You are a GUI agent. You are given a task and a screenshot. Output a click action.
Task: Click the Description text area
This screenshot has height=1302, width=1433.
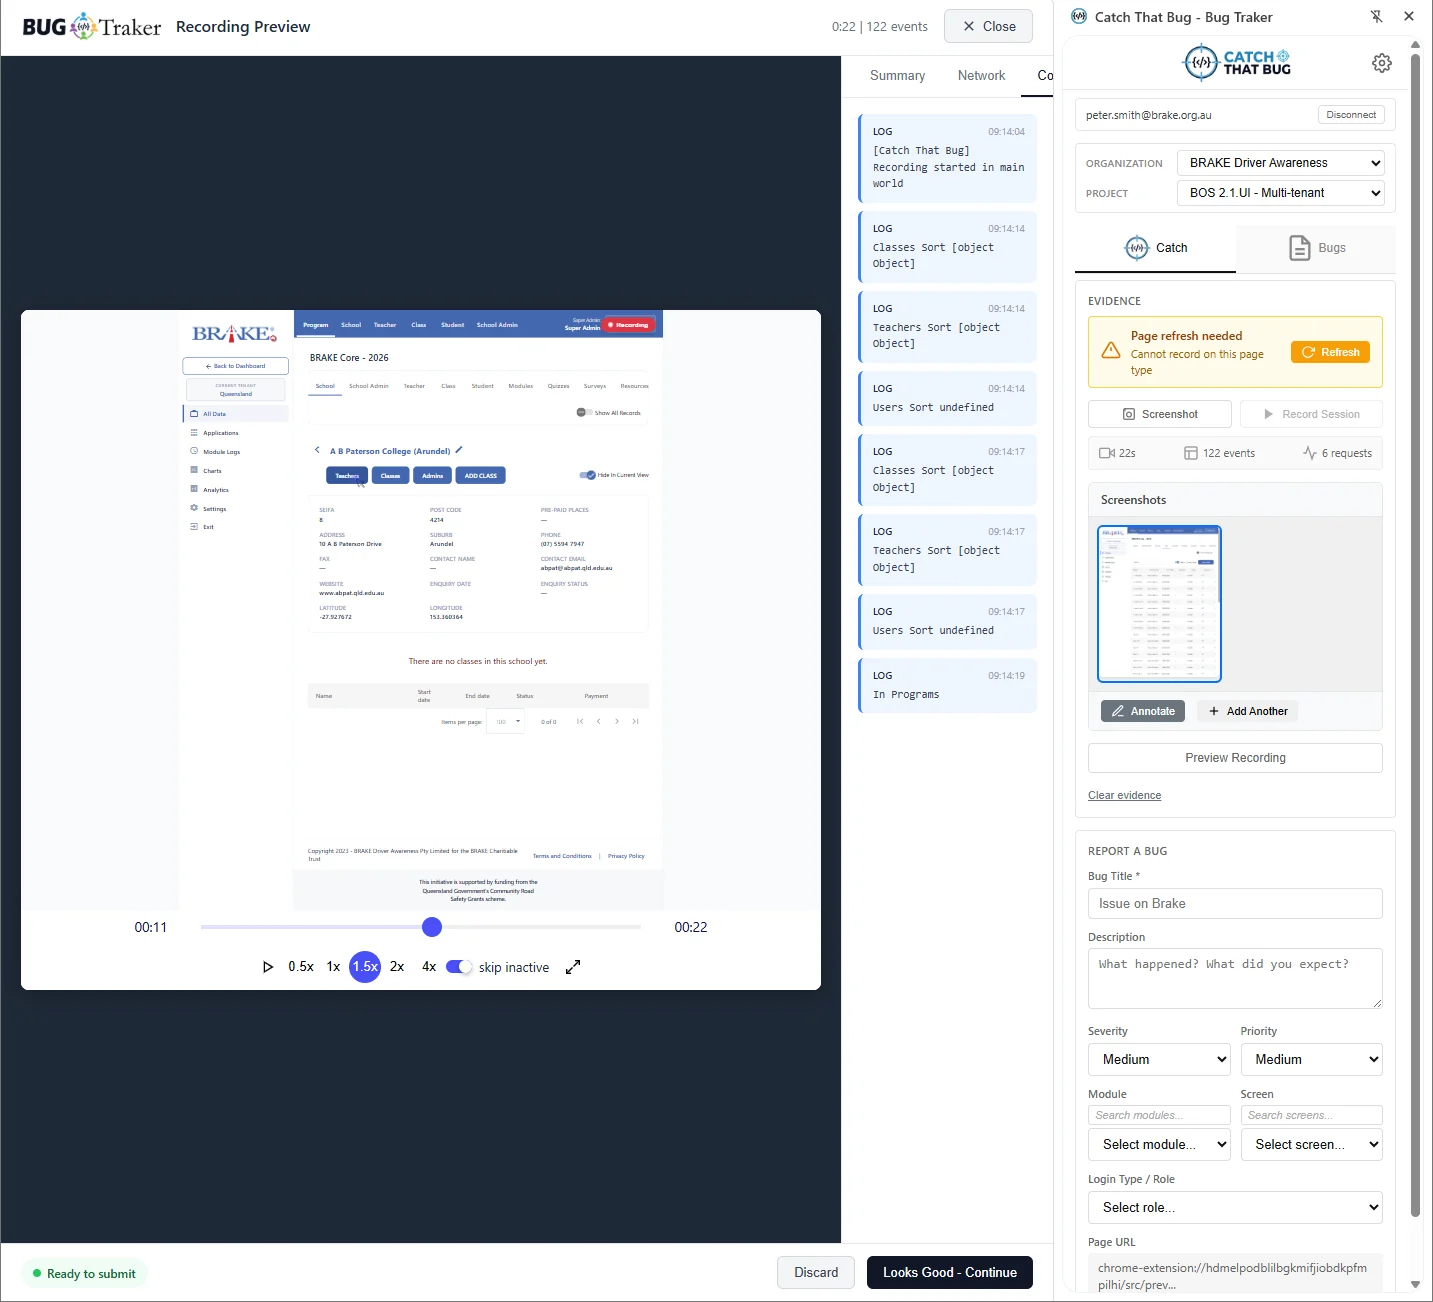pyautogui.click(x=1235, y=978)
